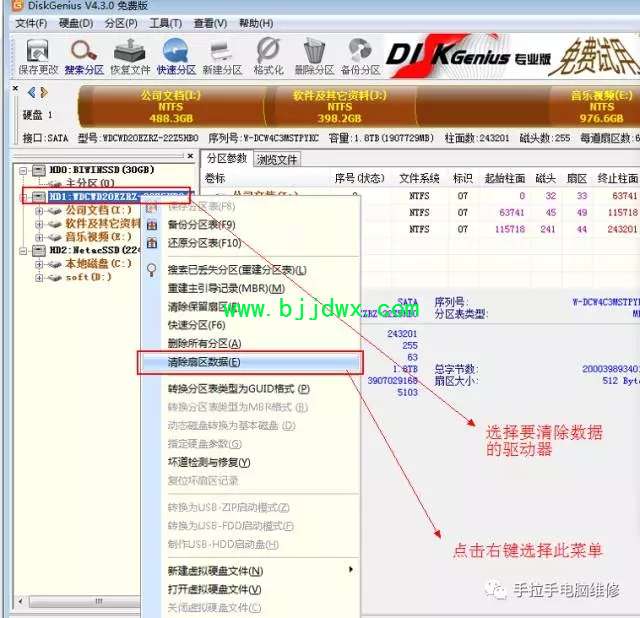Click the 文件系统 column header

(419, 178)
